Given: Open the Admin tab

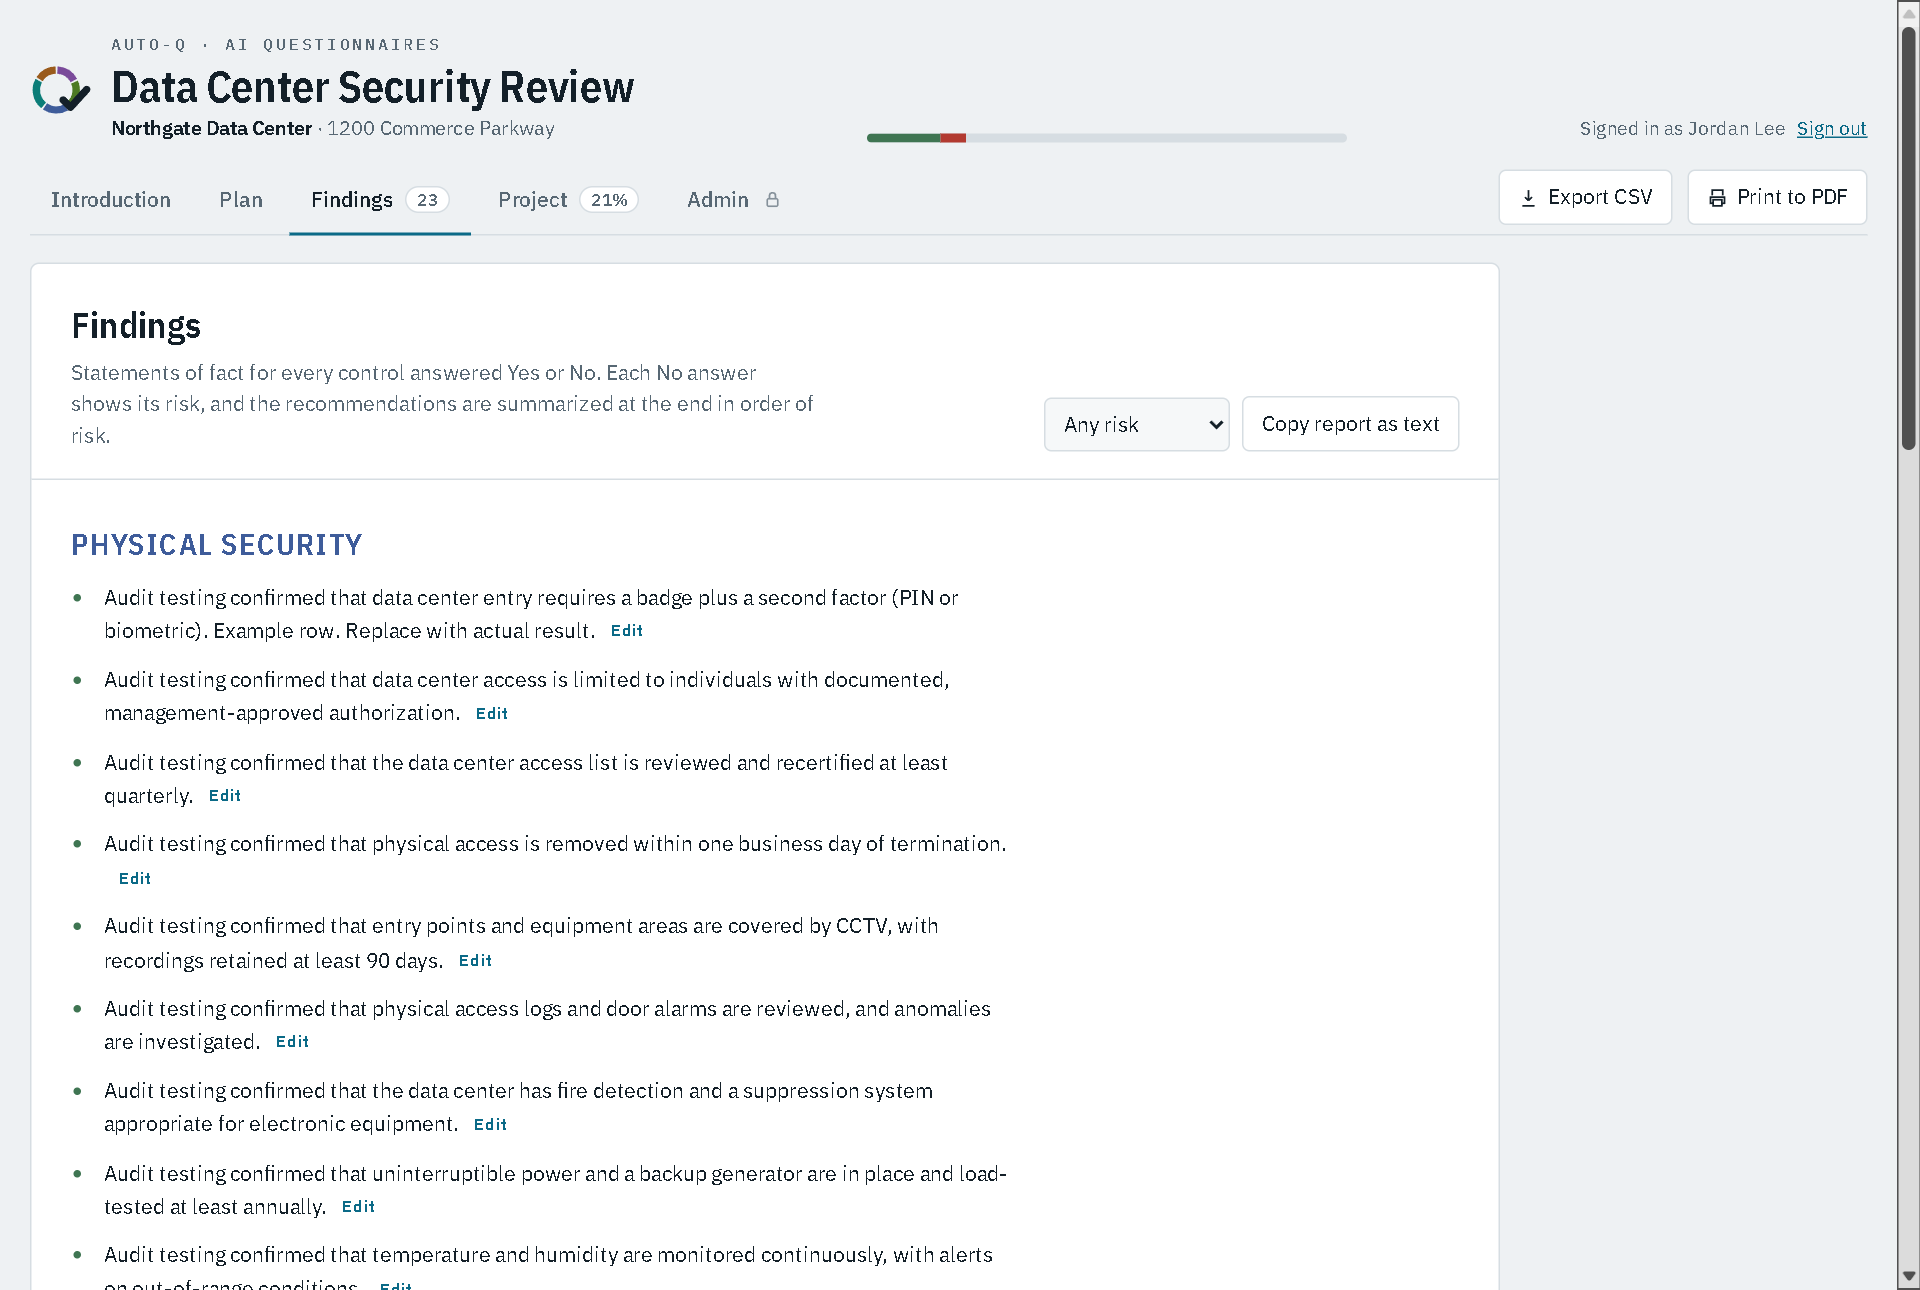Looking at the screenshot, I should click(x=733, y=200).
